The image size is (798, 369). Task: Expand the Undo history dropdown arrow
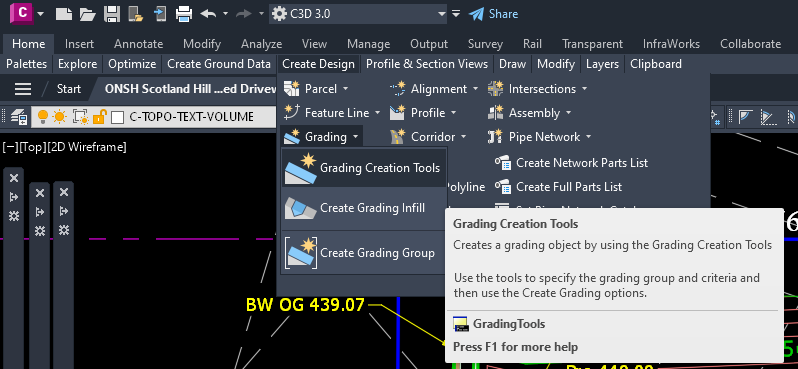(225, 14)
